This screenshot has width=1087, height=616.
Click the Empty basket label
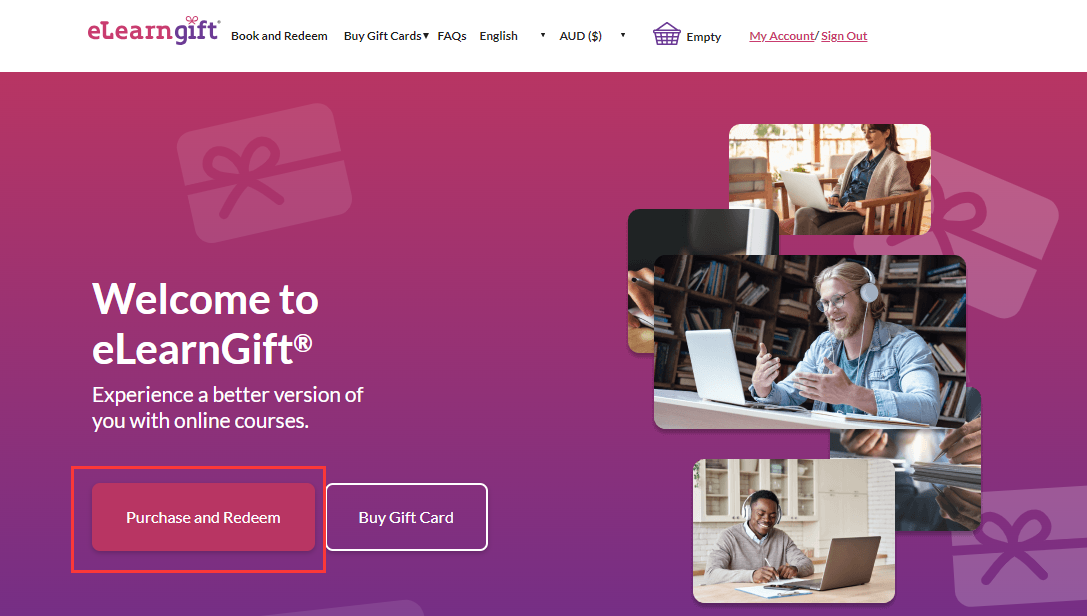tap(704, 37)
